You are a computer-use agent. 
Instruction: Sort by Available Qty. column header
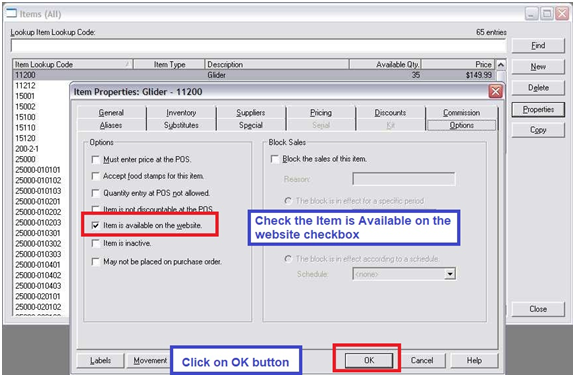tap(385, 65)
